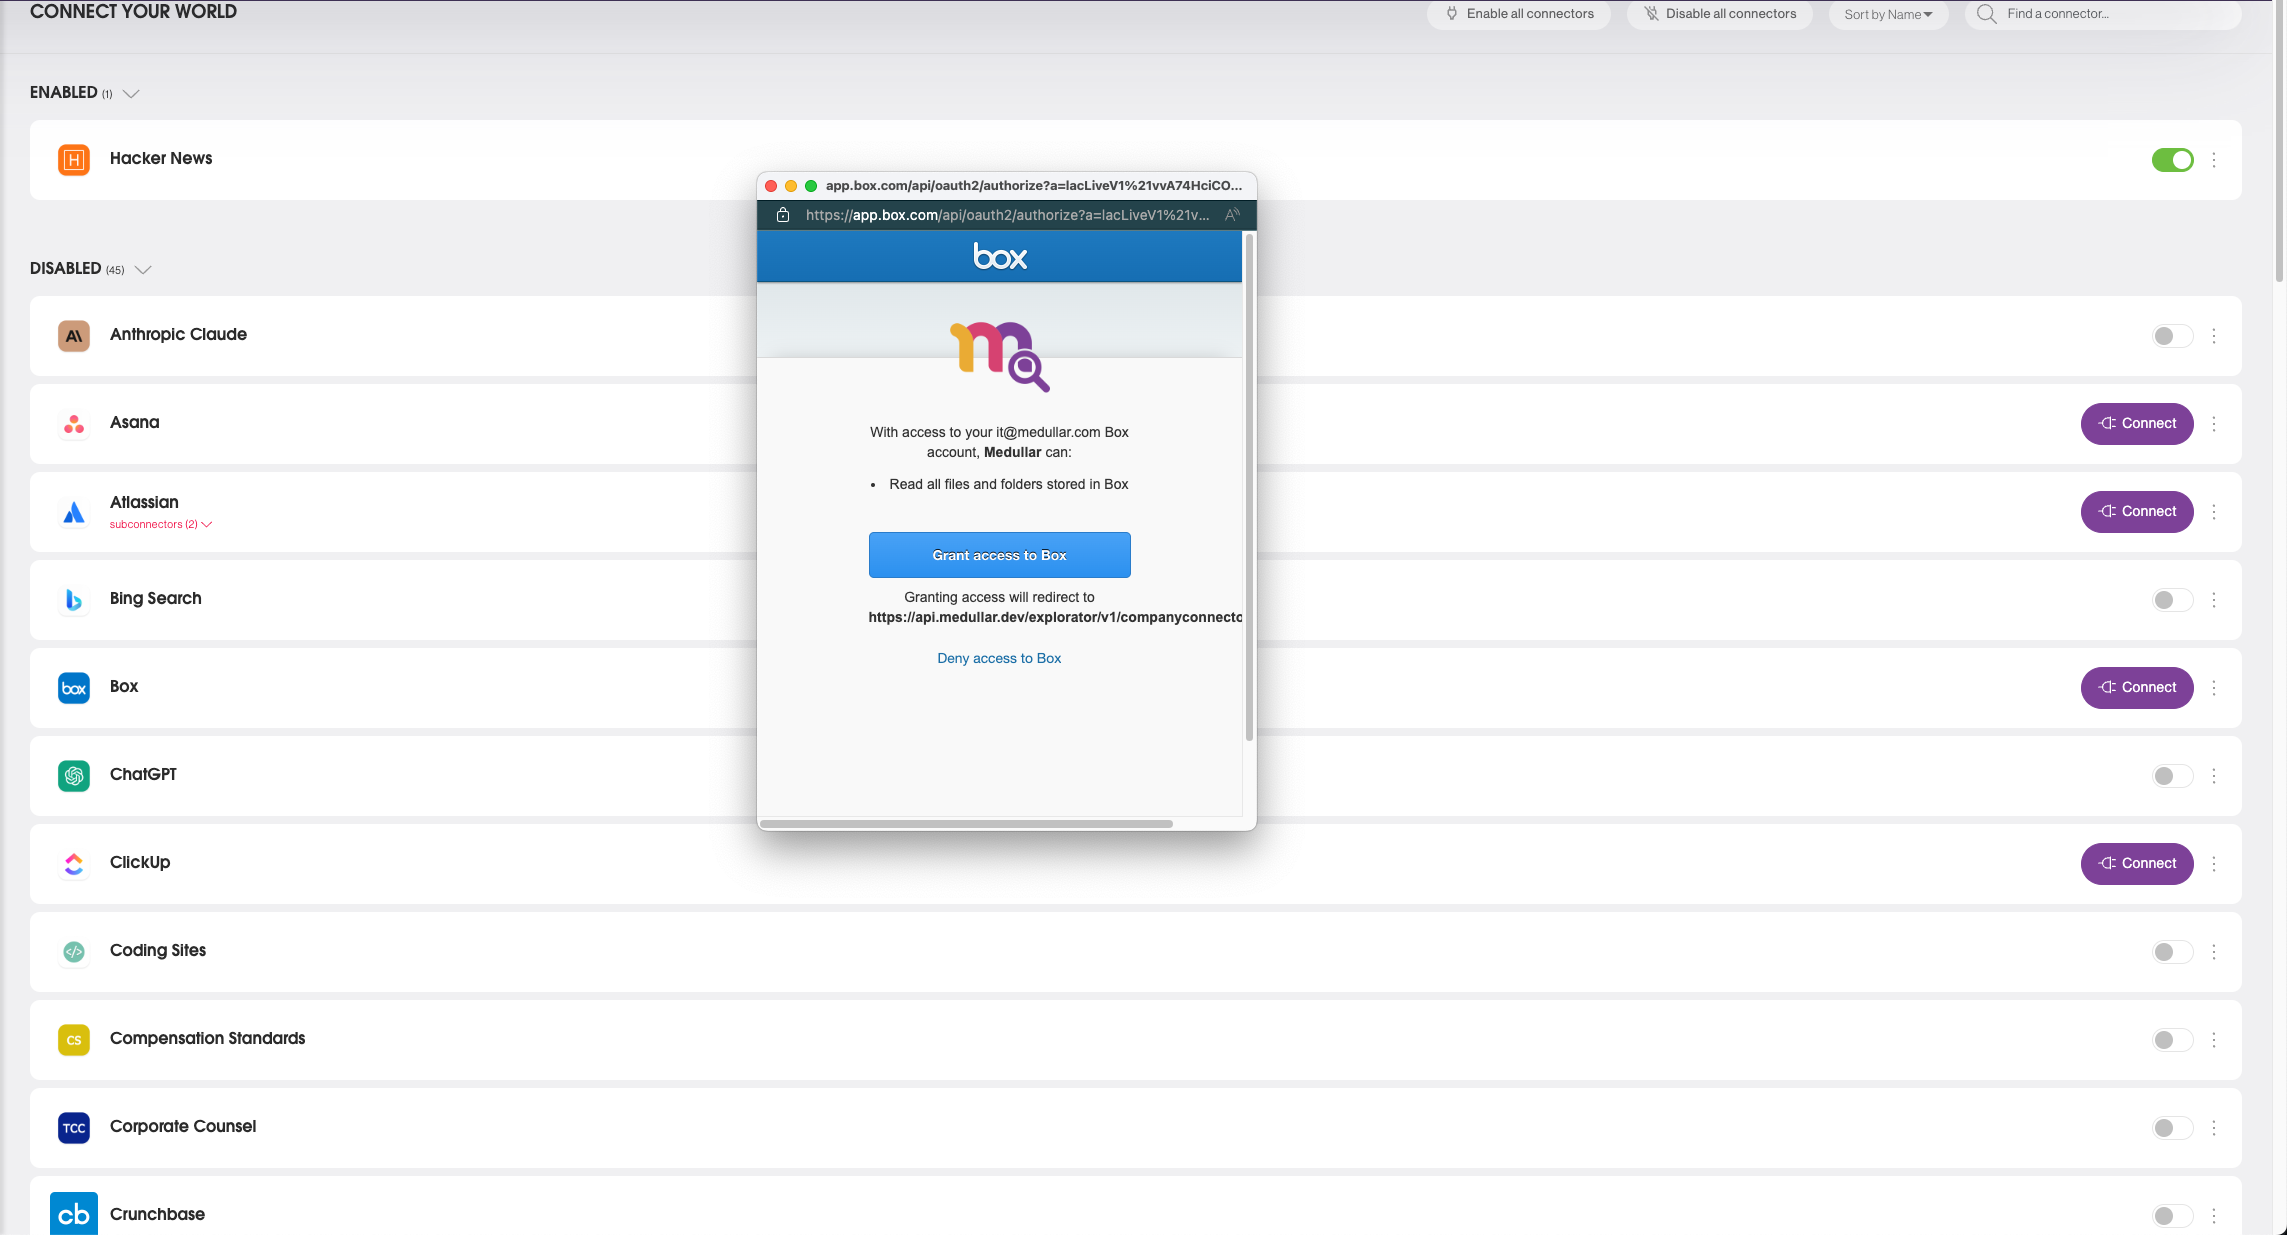Enable the Coding Sites toggle

2172,952
